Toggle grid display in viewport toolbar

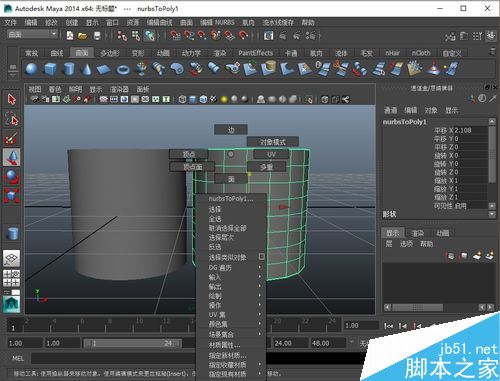coord(104,99)
